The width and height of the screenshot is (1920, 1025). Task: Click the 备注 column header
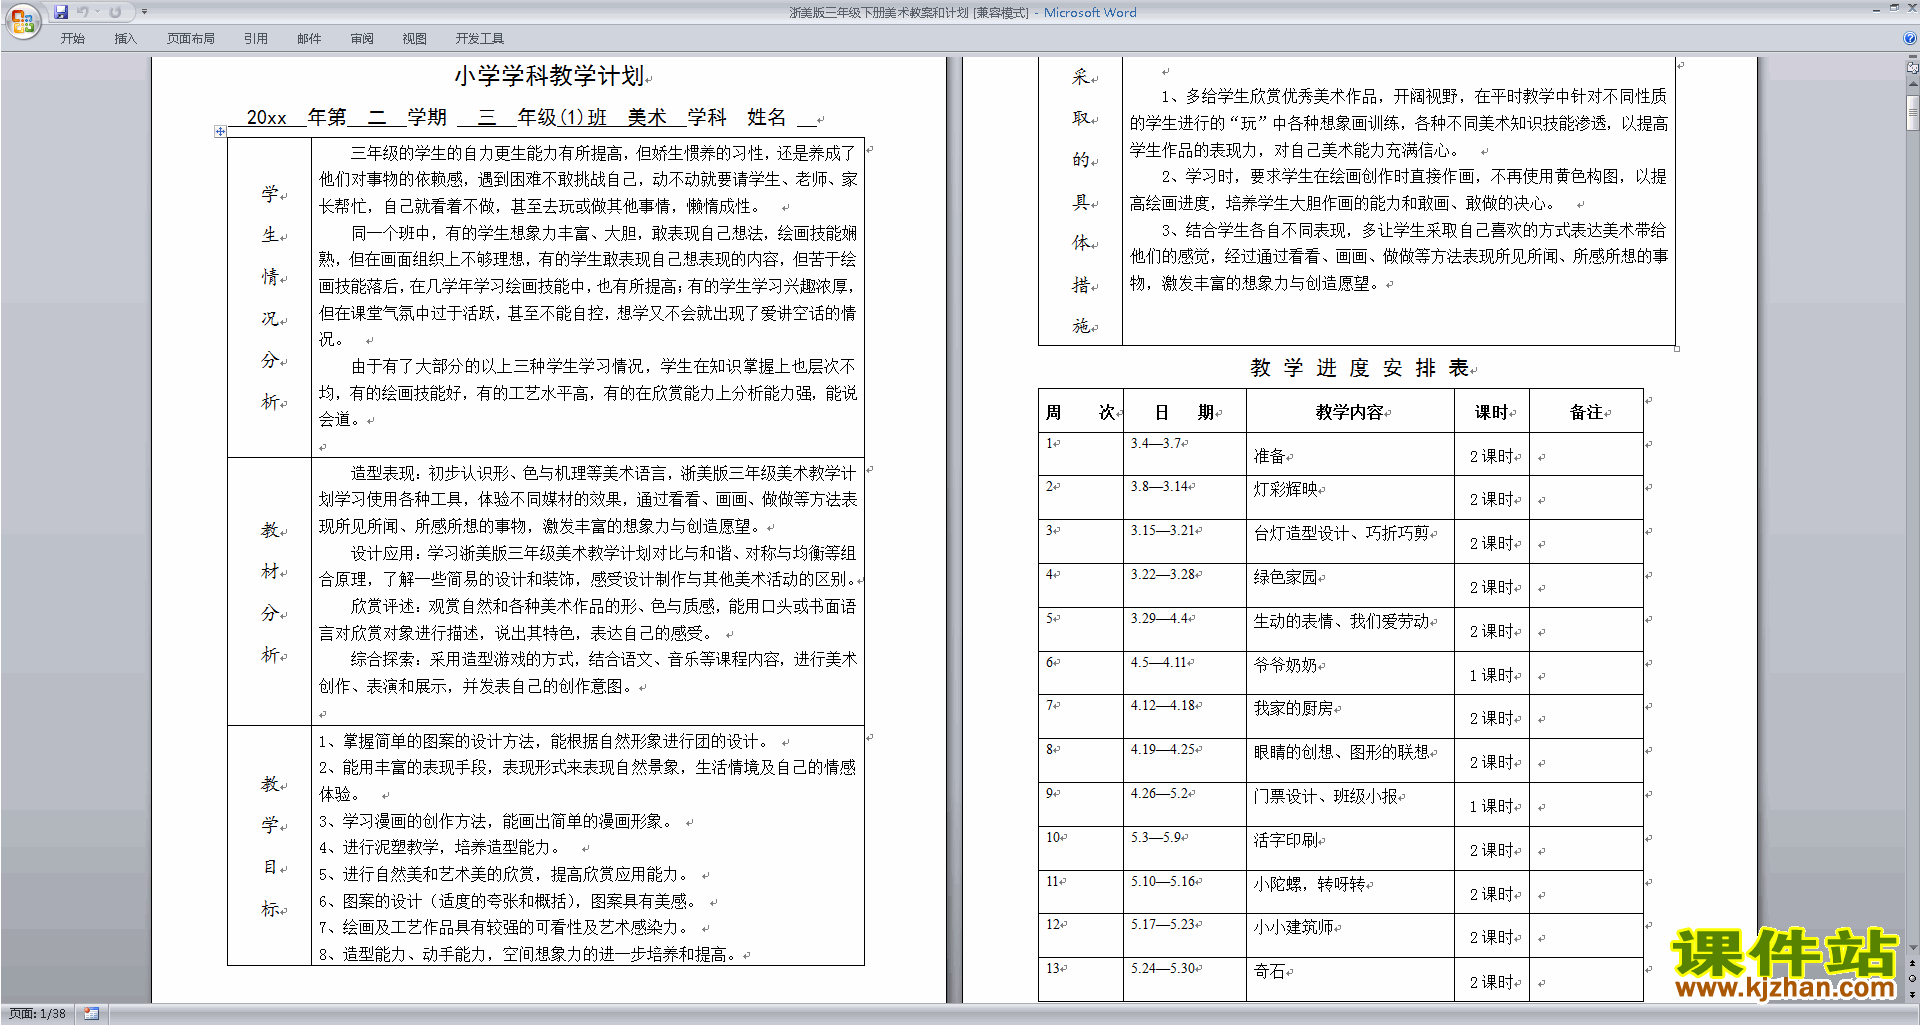pyautogui.click(x=1586, y=412)
